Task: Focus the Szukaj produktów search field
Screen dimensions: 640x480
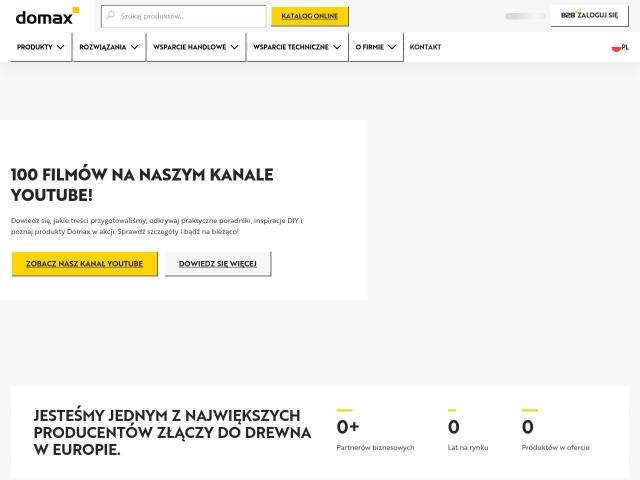Action: [184, 16]
